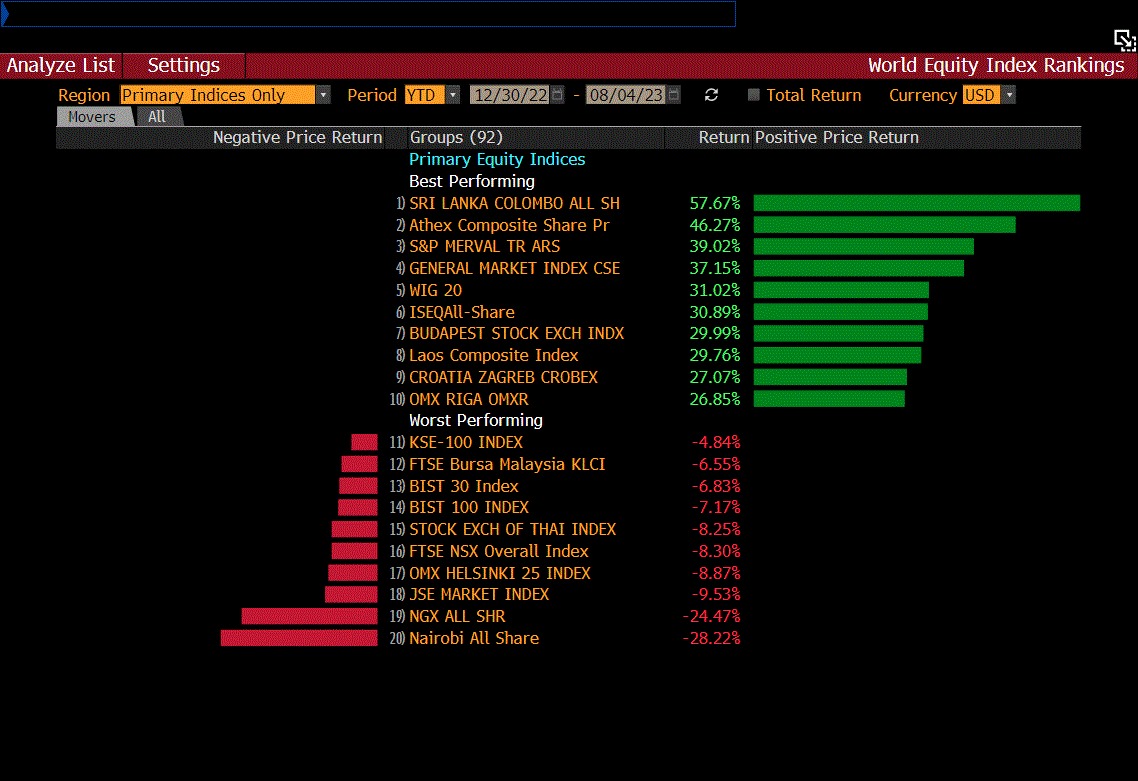Click the end date field 08/04/23
Image resolution: width=1138 pixels, height=781 pixels.
point(626,95)
